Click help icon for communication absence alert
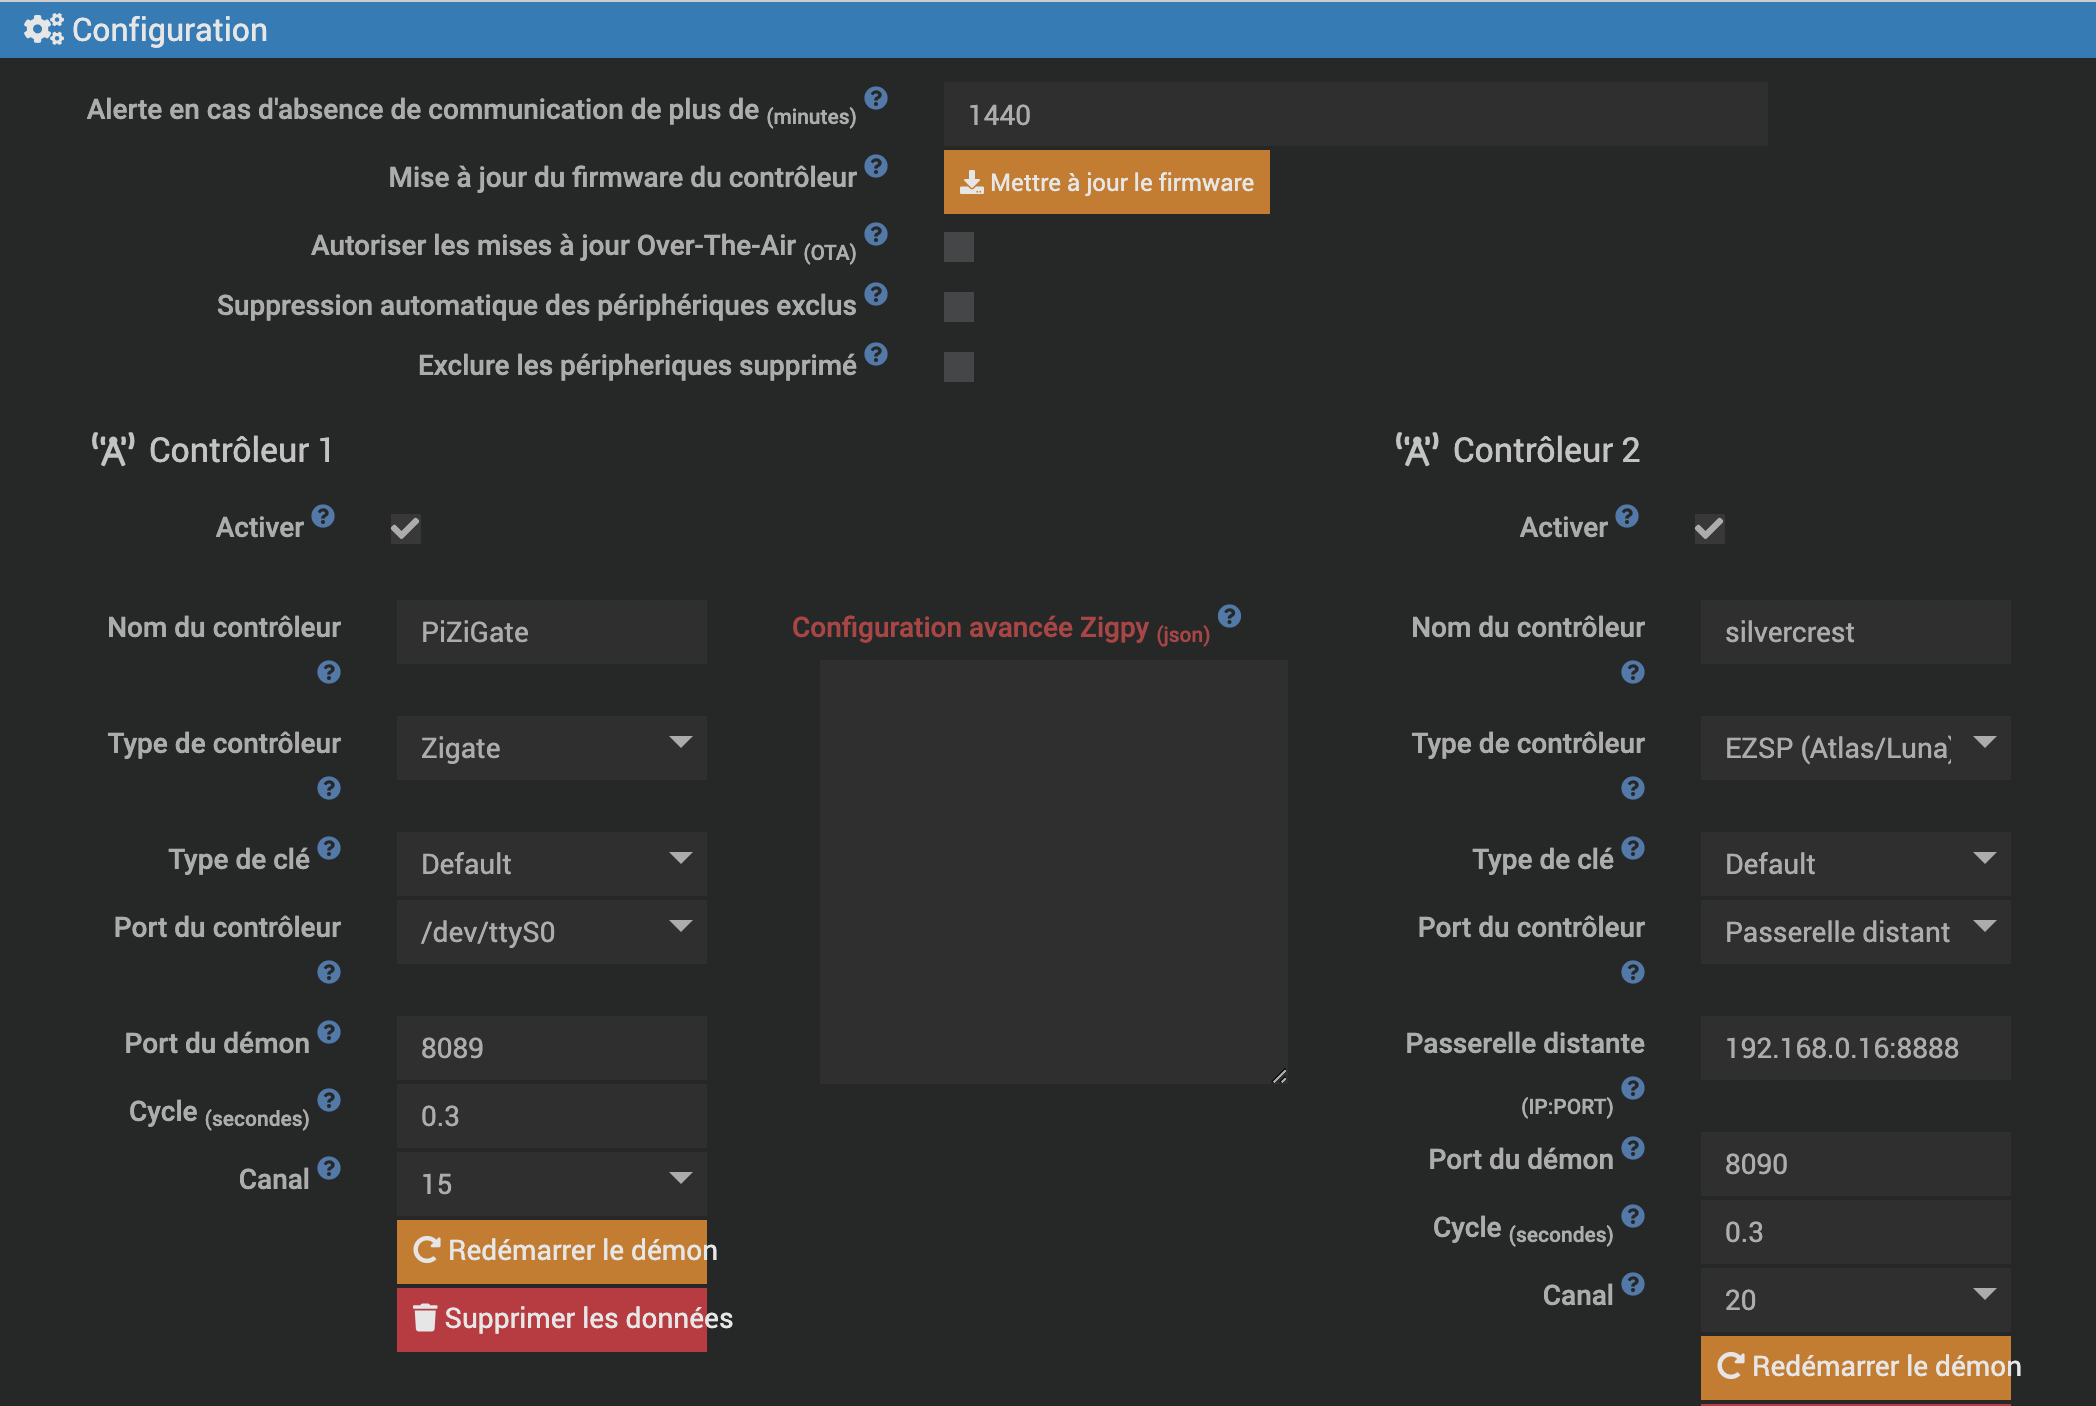The image size is (2096, 1406). (x=876, y=98)
